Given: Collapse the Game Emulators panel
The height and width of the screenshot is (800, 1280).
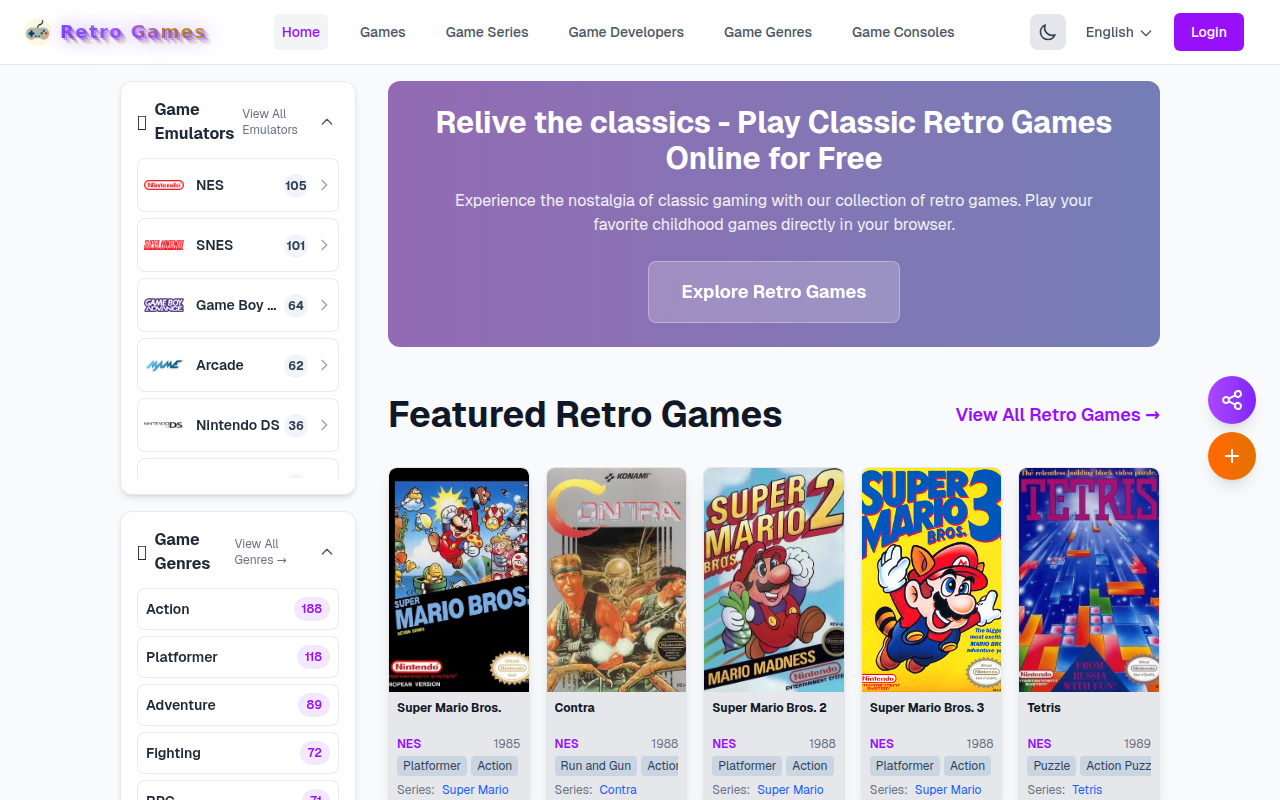Looking at the screenshot, I should click(327, 122).
